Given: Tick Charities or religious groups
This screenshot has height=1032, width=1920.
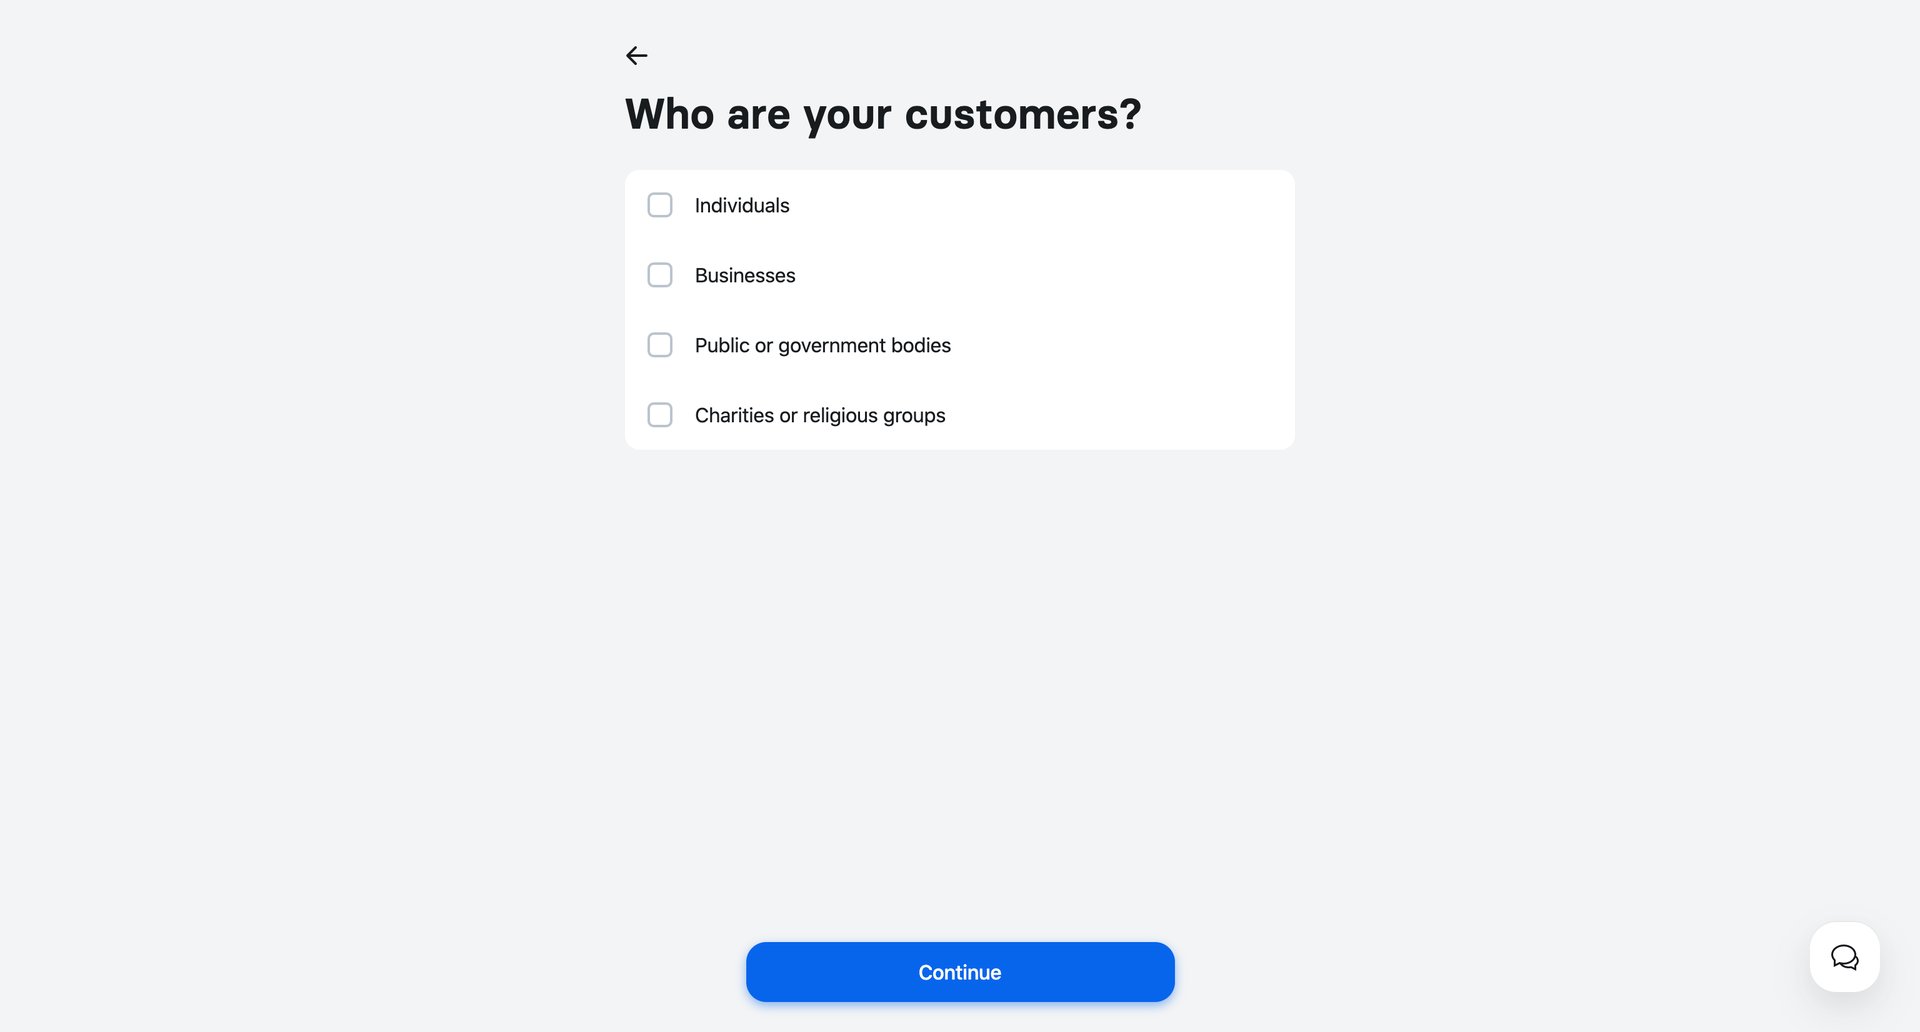Looking at the screenshot, I should tap(660, 415).
